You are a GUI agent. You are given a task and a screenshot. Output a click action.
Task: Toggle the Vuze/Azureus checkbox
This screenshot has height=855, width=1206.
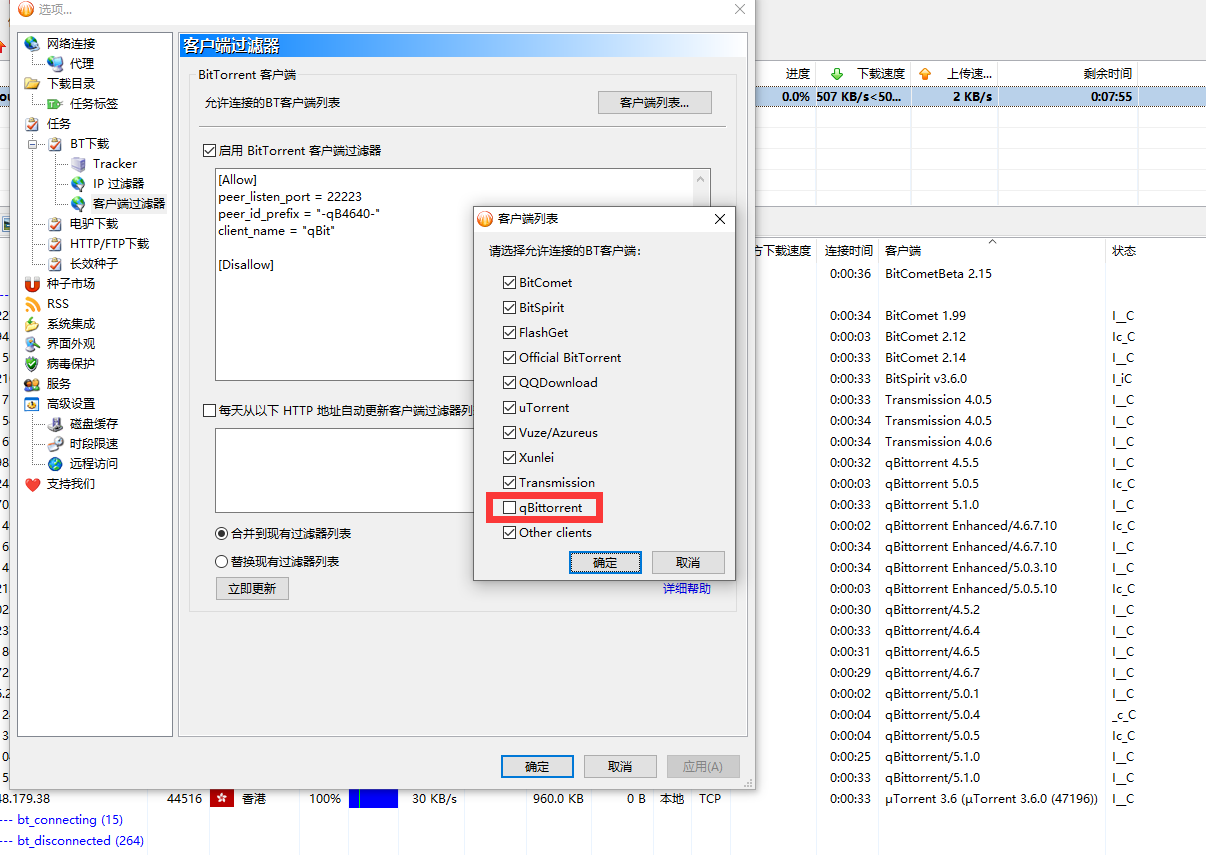(510, 433)
